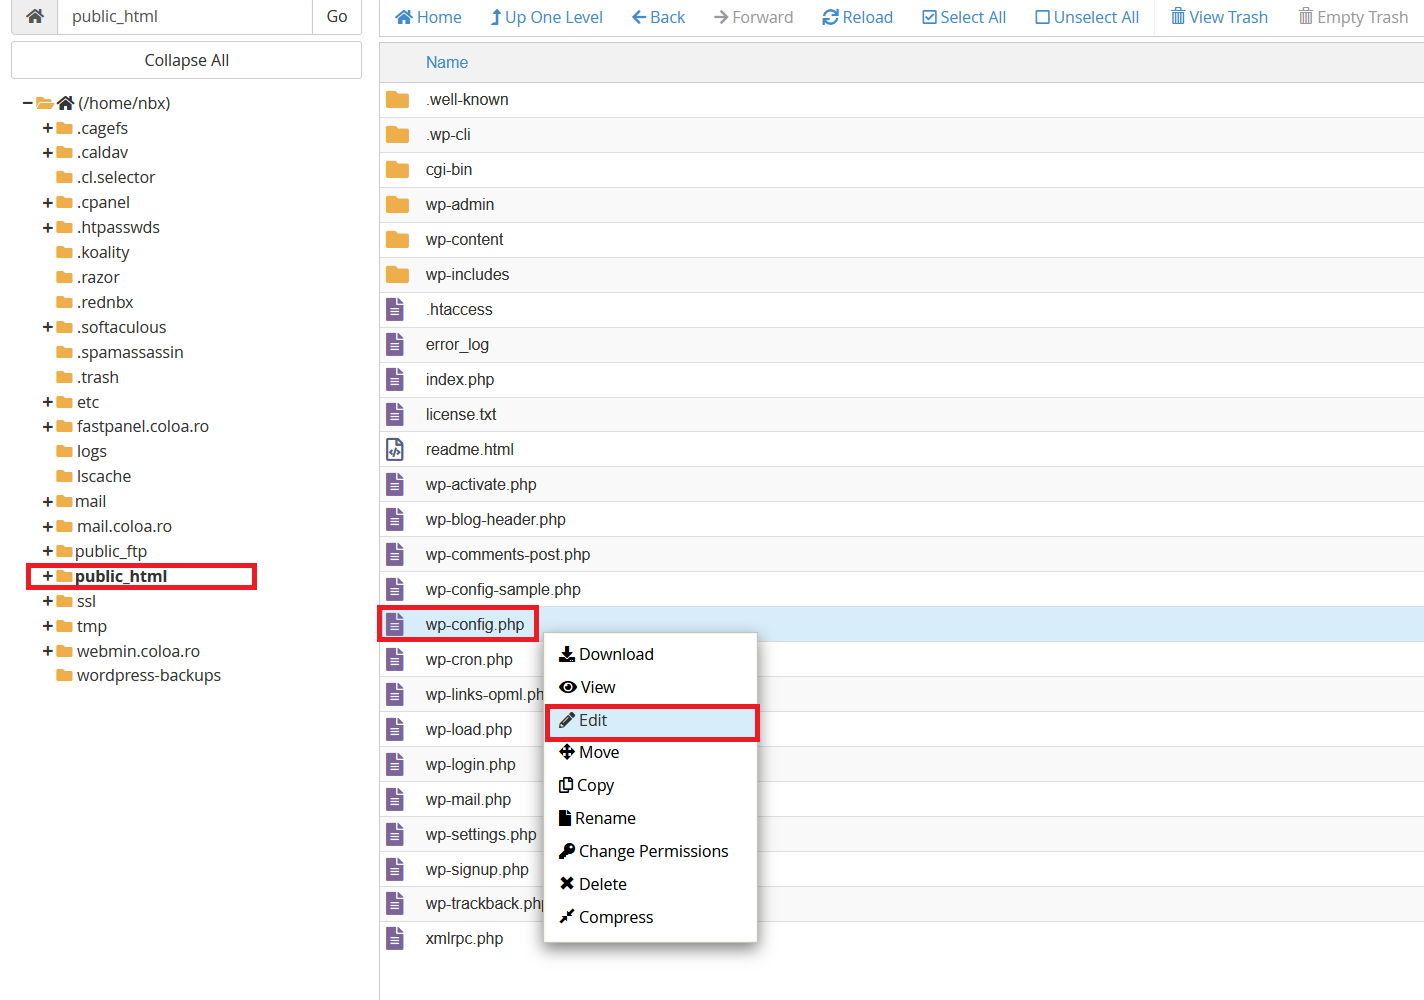Reload the file listing
The height and width of the screenshot is (1000, 1424).
click(857, 17)
